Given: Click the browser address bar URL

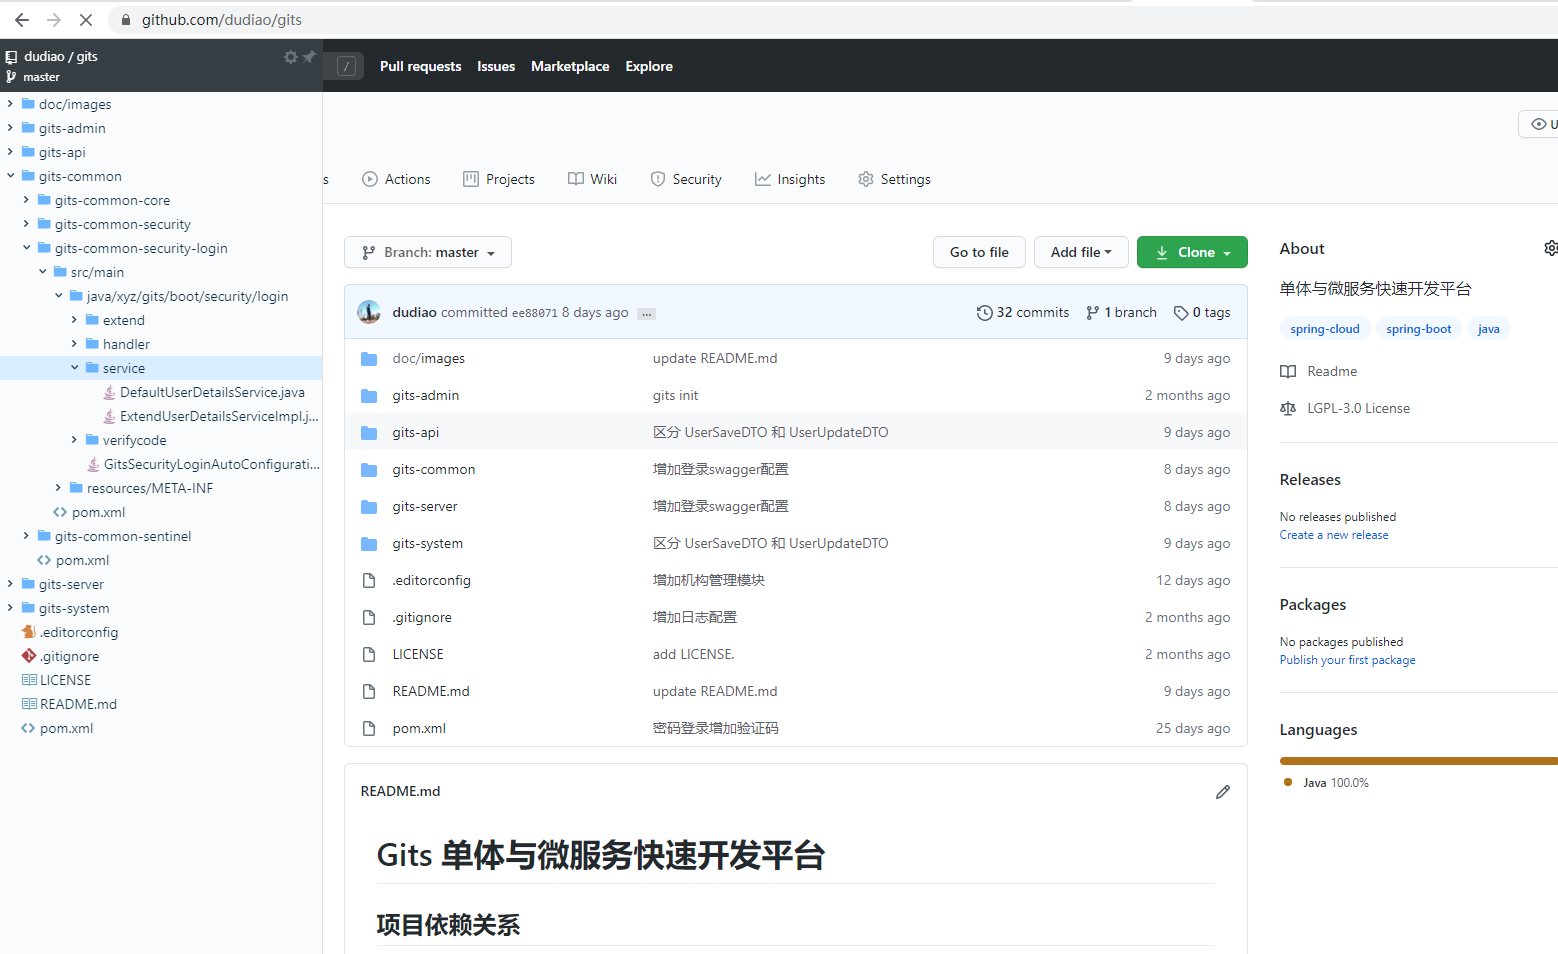Looking at the screenshot, I should pos(221,20).
